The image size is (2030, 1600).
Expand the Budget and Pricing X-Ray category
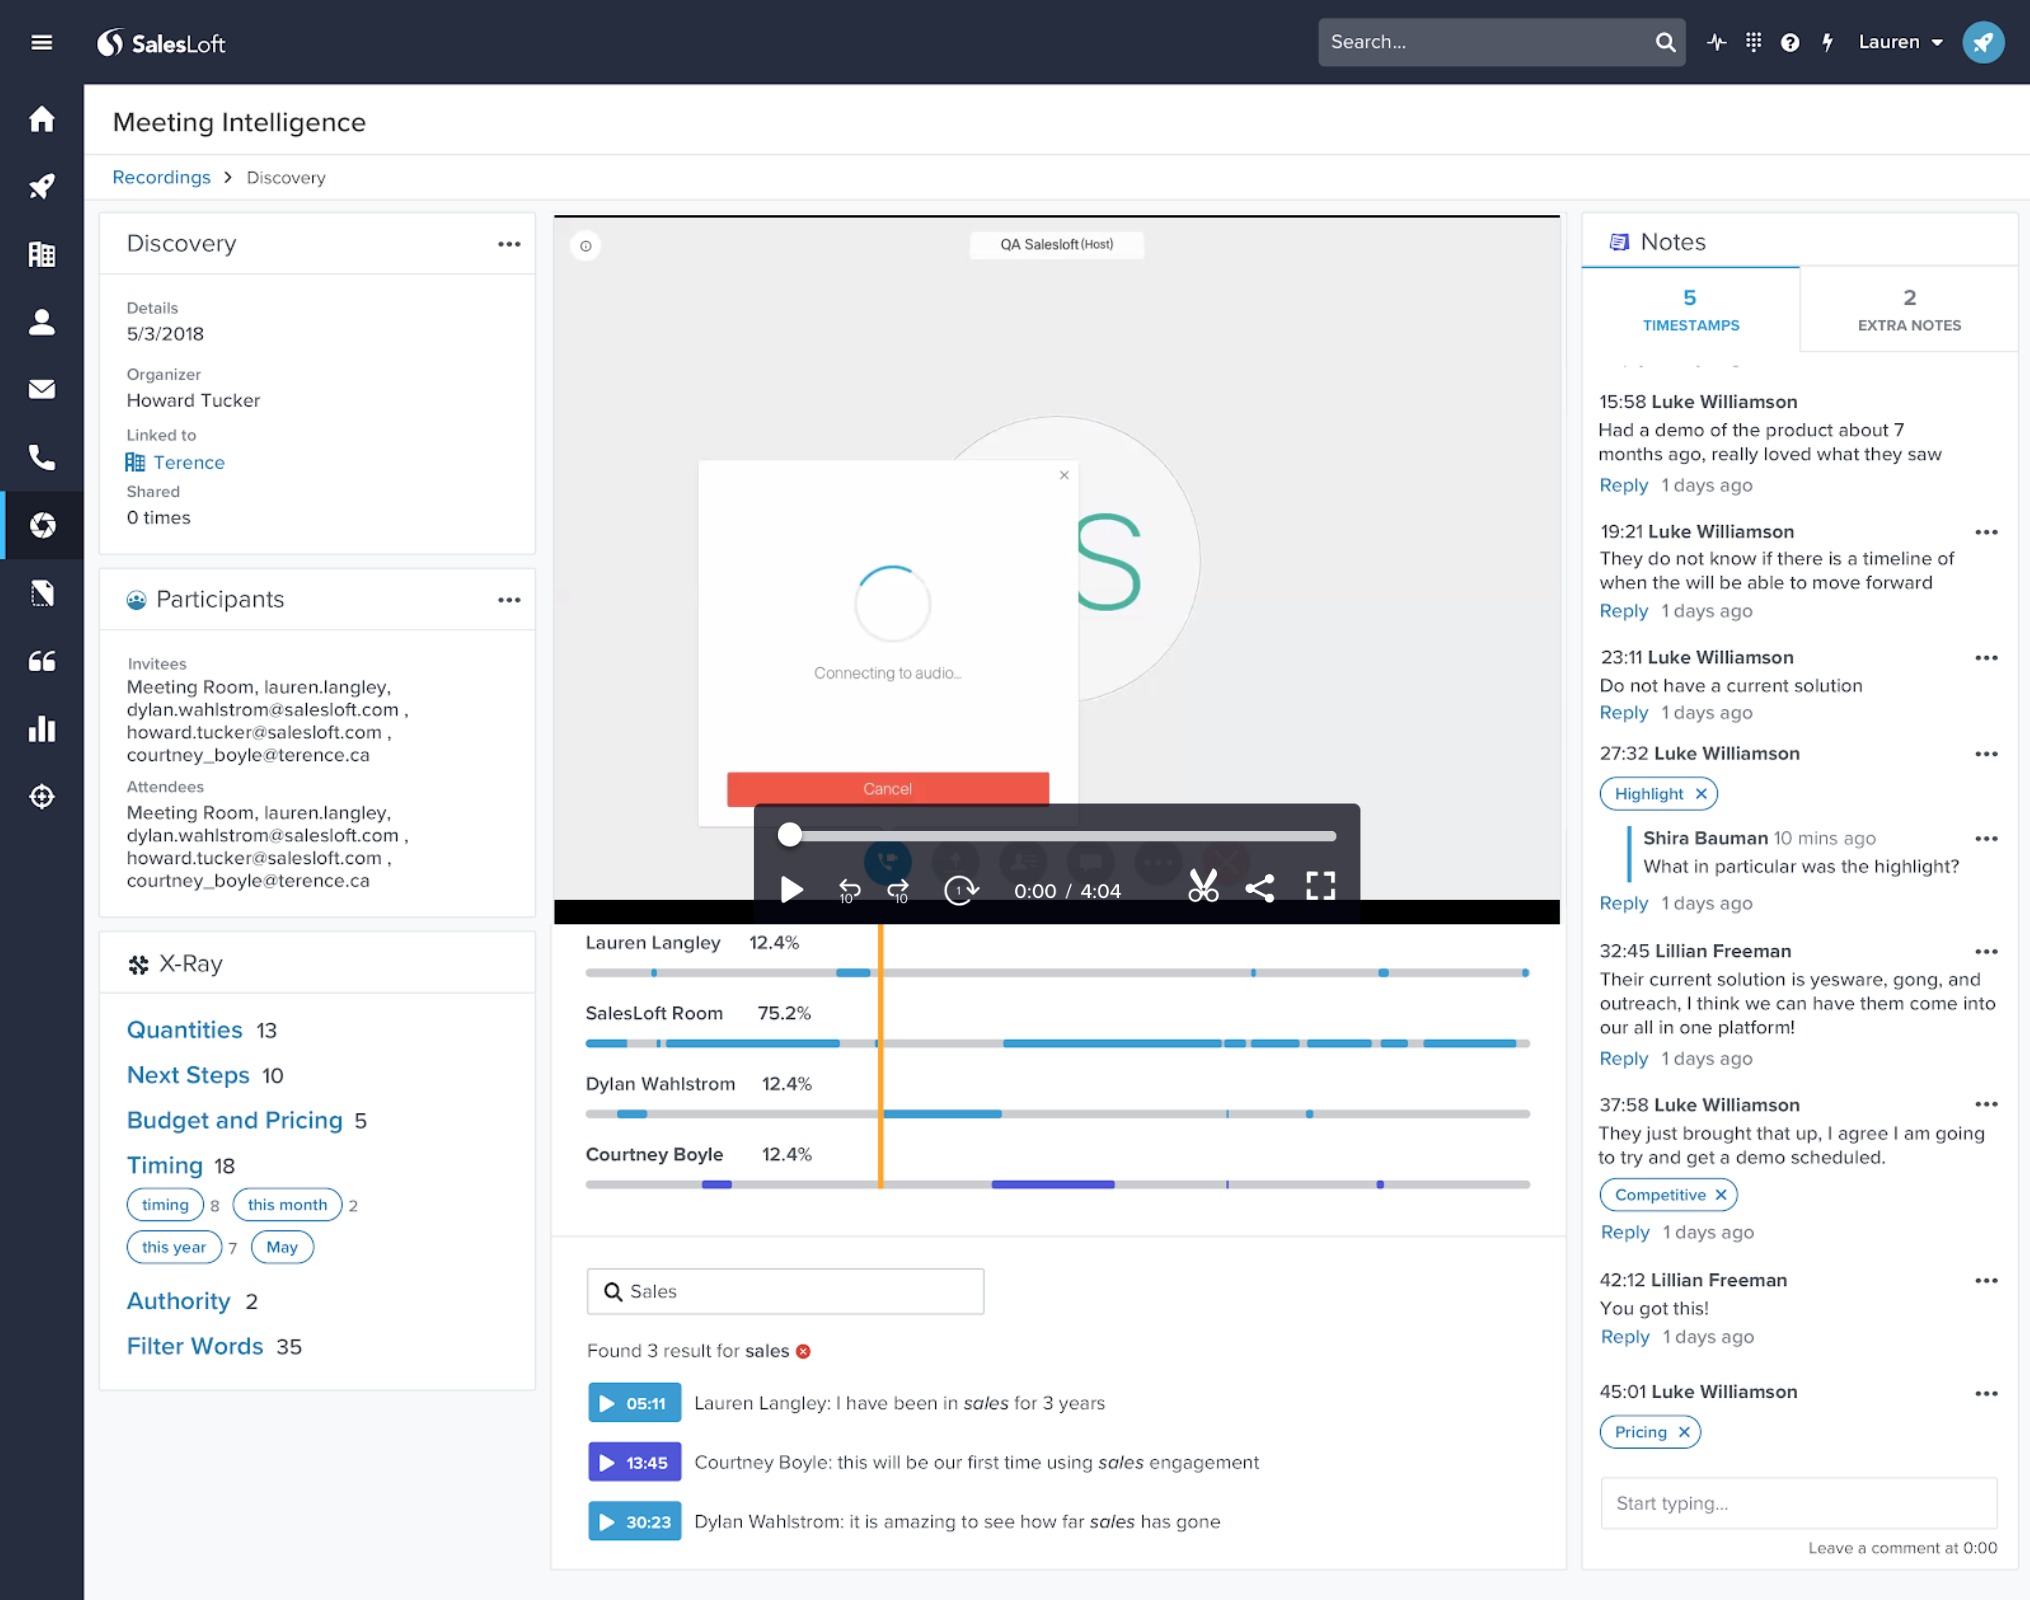tap(234, 1120)
